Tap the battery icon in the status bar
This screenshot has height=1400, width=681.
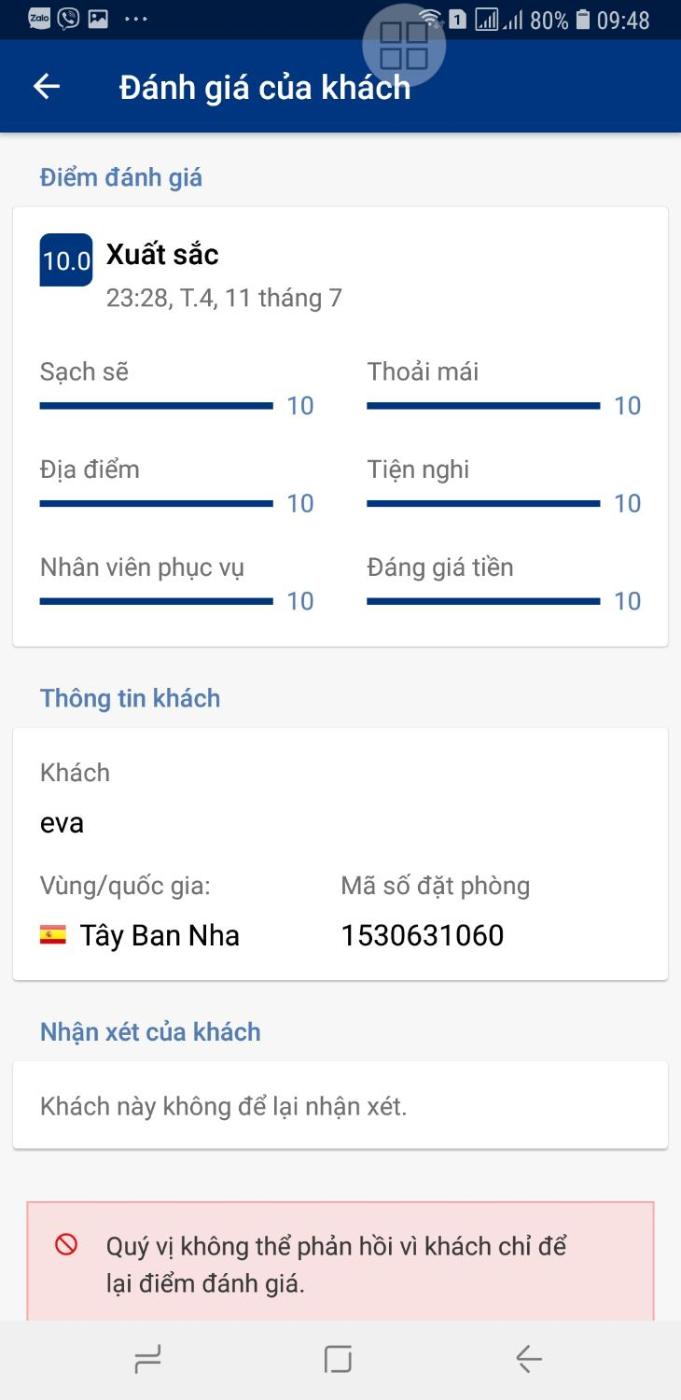coord(583,20)
